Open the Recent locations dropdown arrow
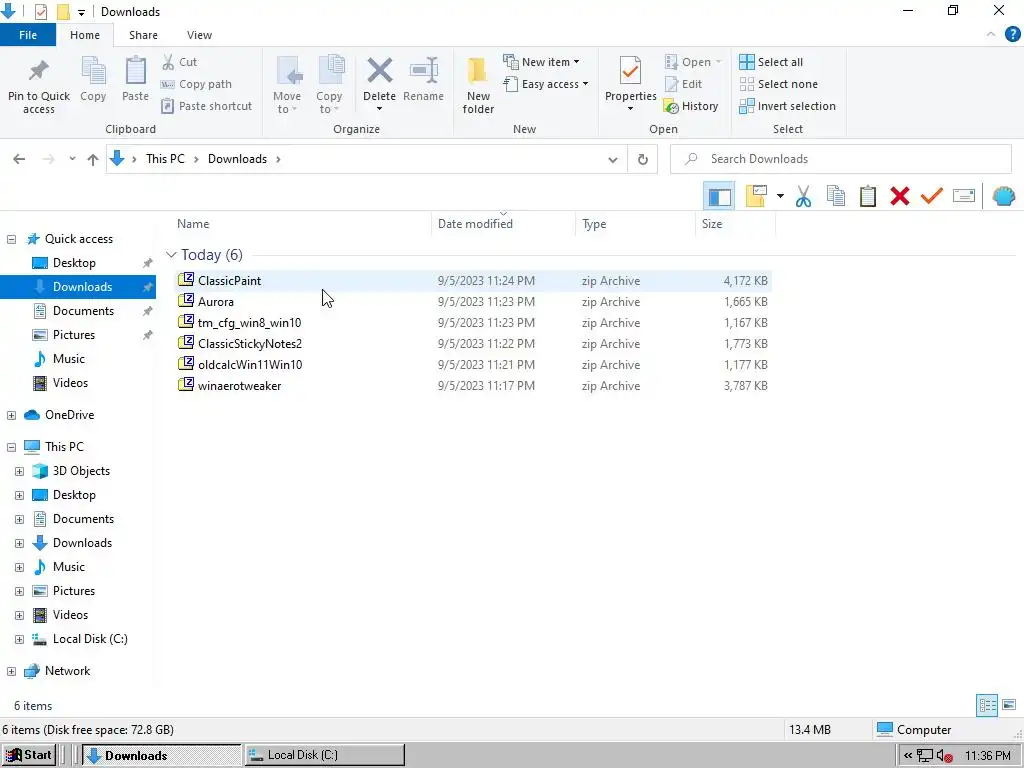Image resolution: width=1024 pixels, height=768 pixels. click(72, 159)
